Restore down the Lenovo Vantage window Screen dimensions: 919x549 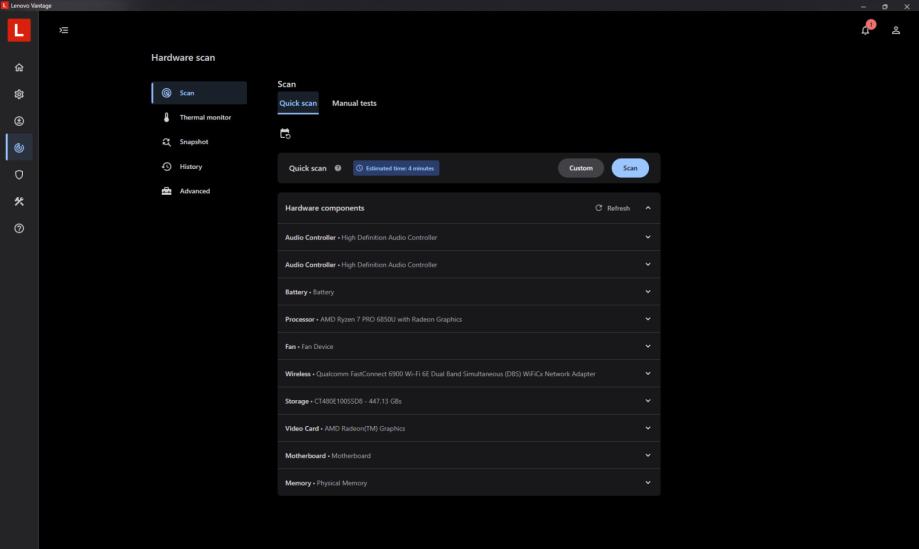tap(884, 6)
